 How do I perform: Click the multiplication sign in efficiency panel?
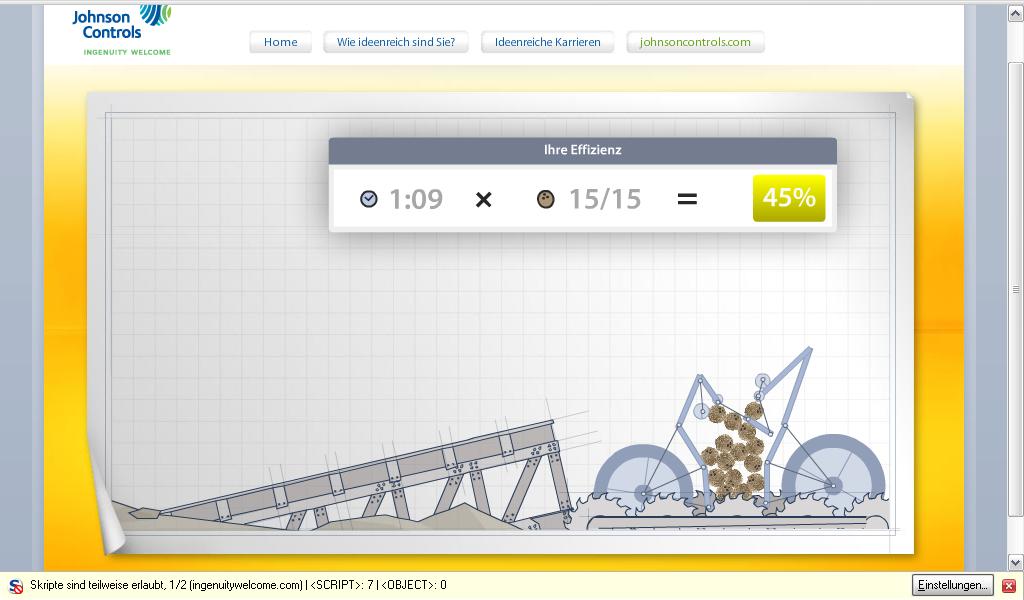[483, 199]
